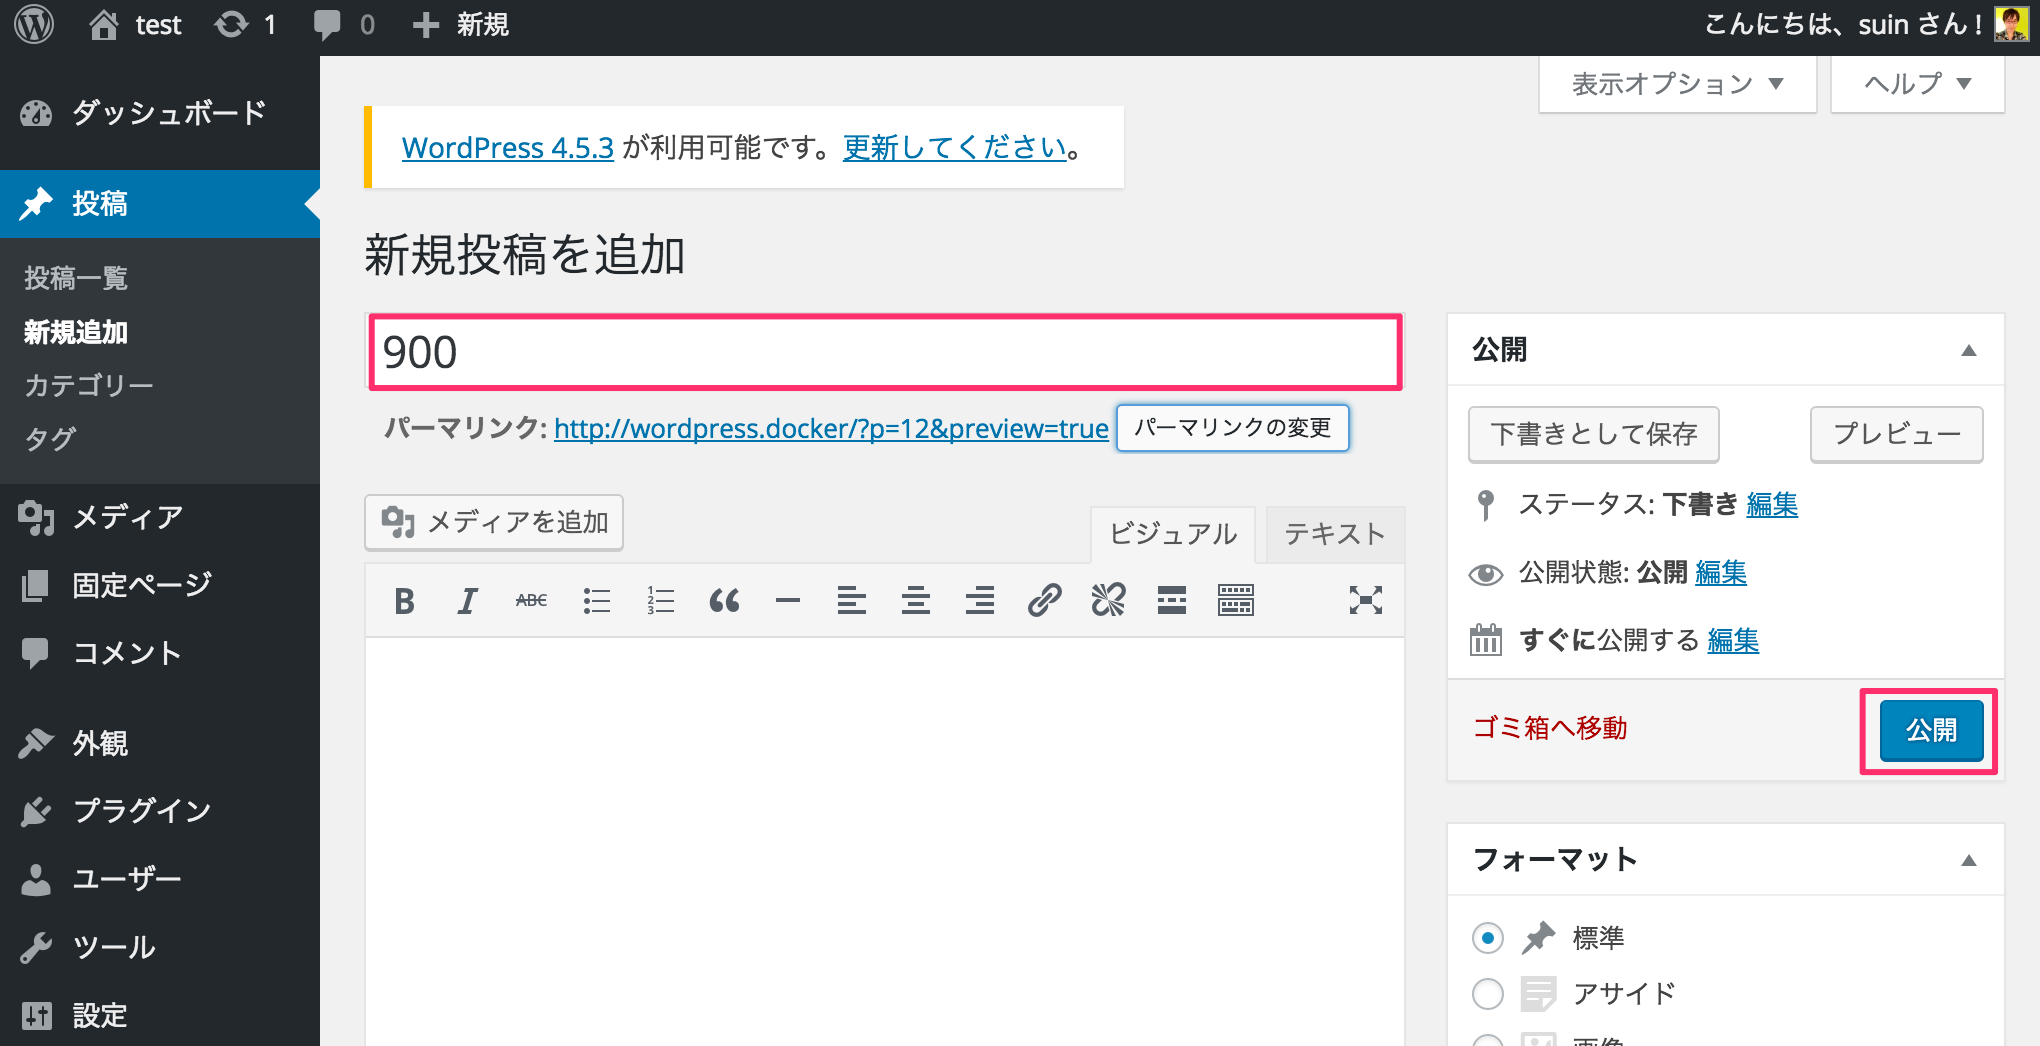Open コメント in the sidebar
This screenshot has height=1046, width=2040.
pyautogui.click(x=160, y=653)
